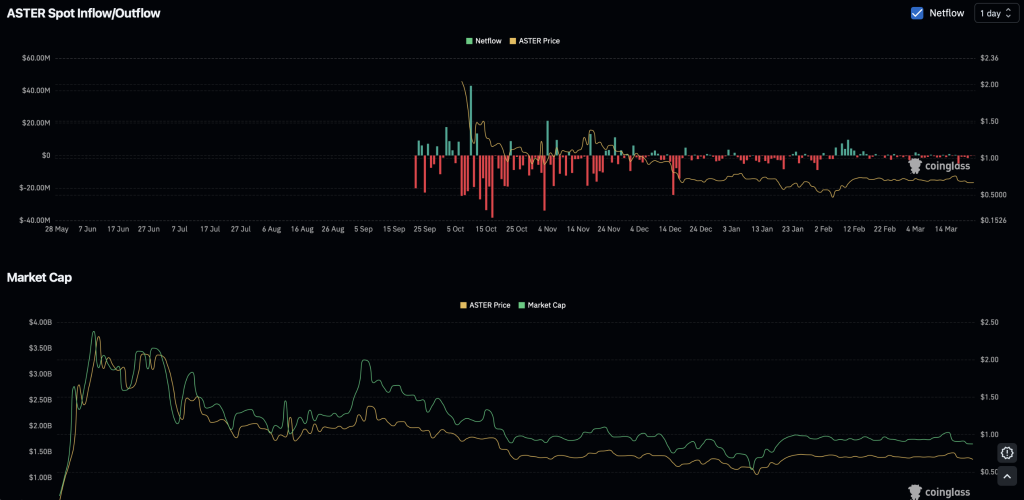Click the Market Cap section heading

39,277
